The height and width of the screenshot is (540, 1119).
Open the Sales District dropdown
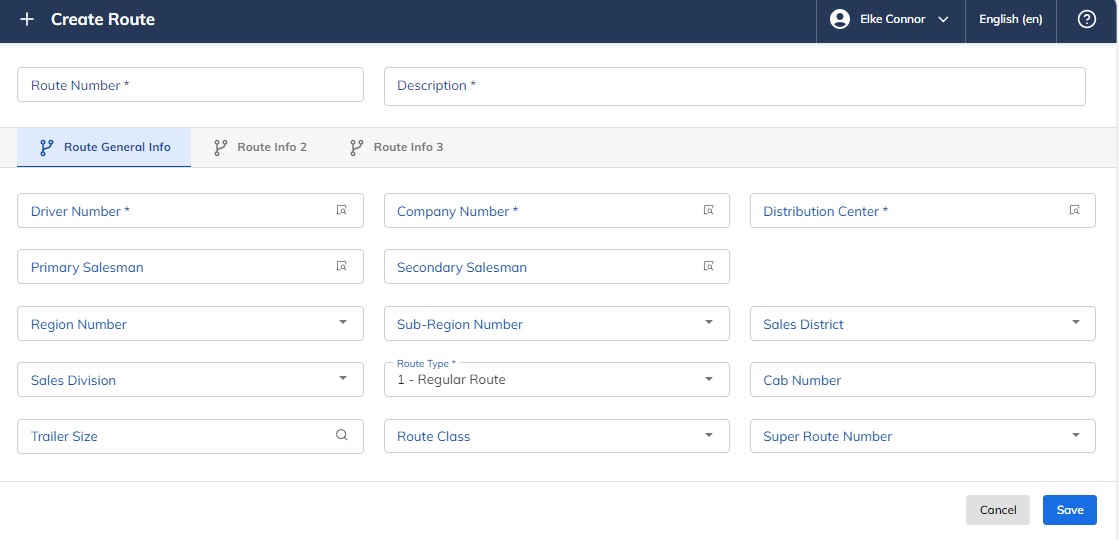point(923,324)
